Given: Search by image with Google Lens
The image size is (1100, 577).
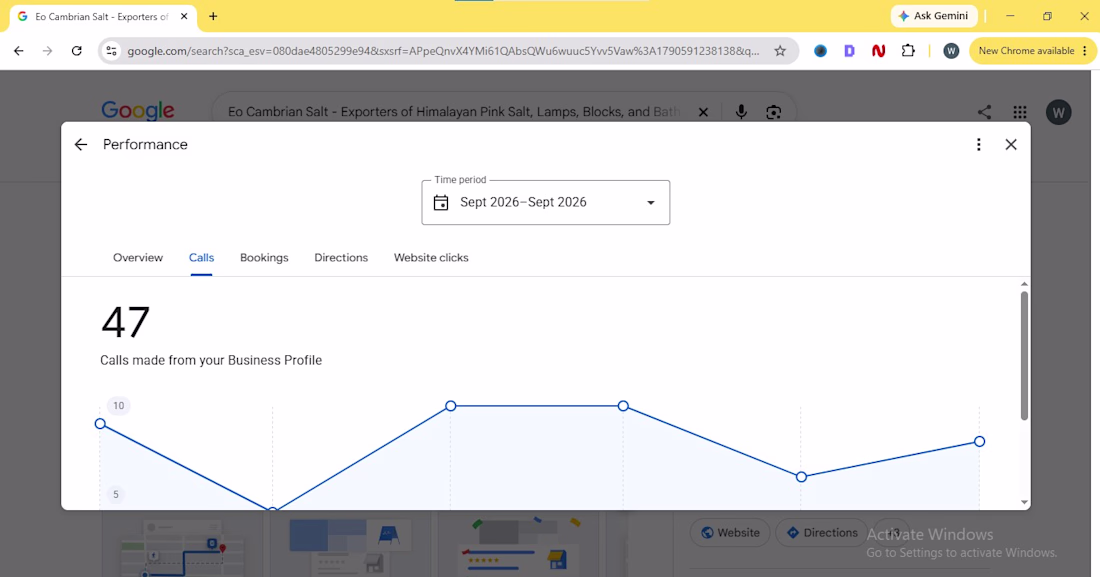Looking at the screenshot, I should click(773, 112).
